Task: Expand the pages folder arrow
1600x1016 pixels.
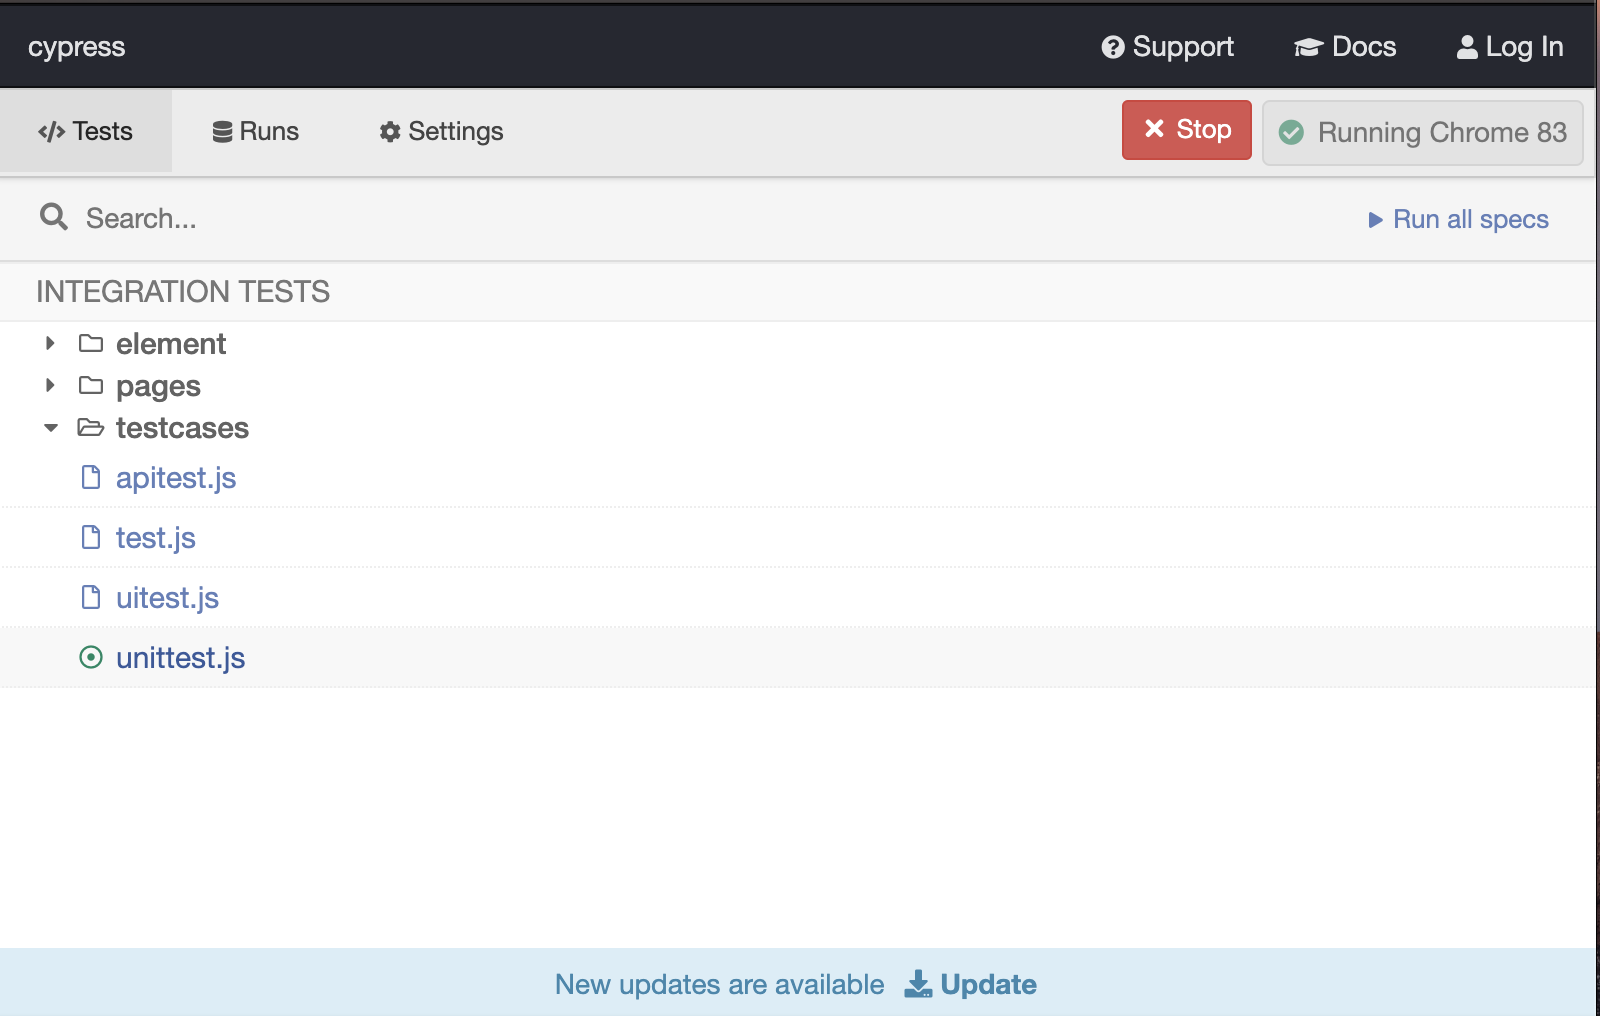Action: 50,385
